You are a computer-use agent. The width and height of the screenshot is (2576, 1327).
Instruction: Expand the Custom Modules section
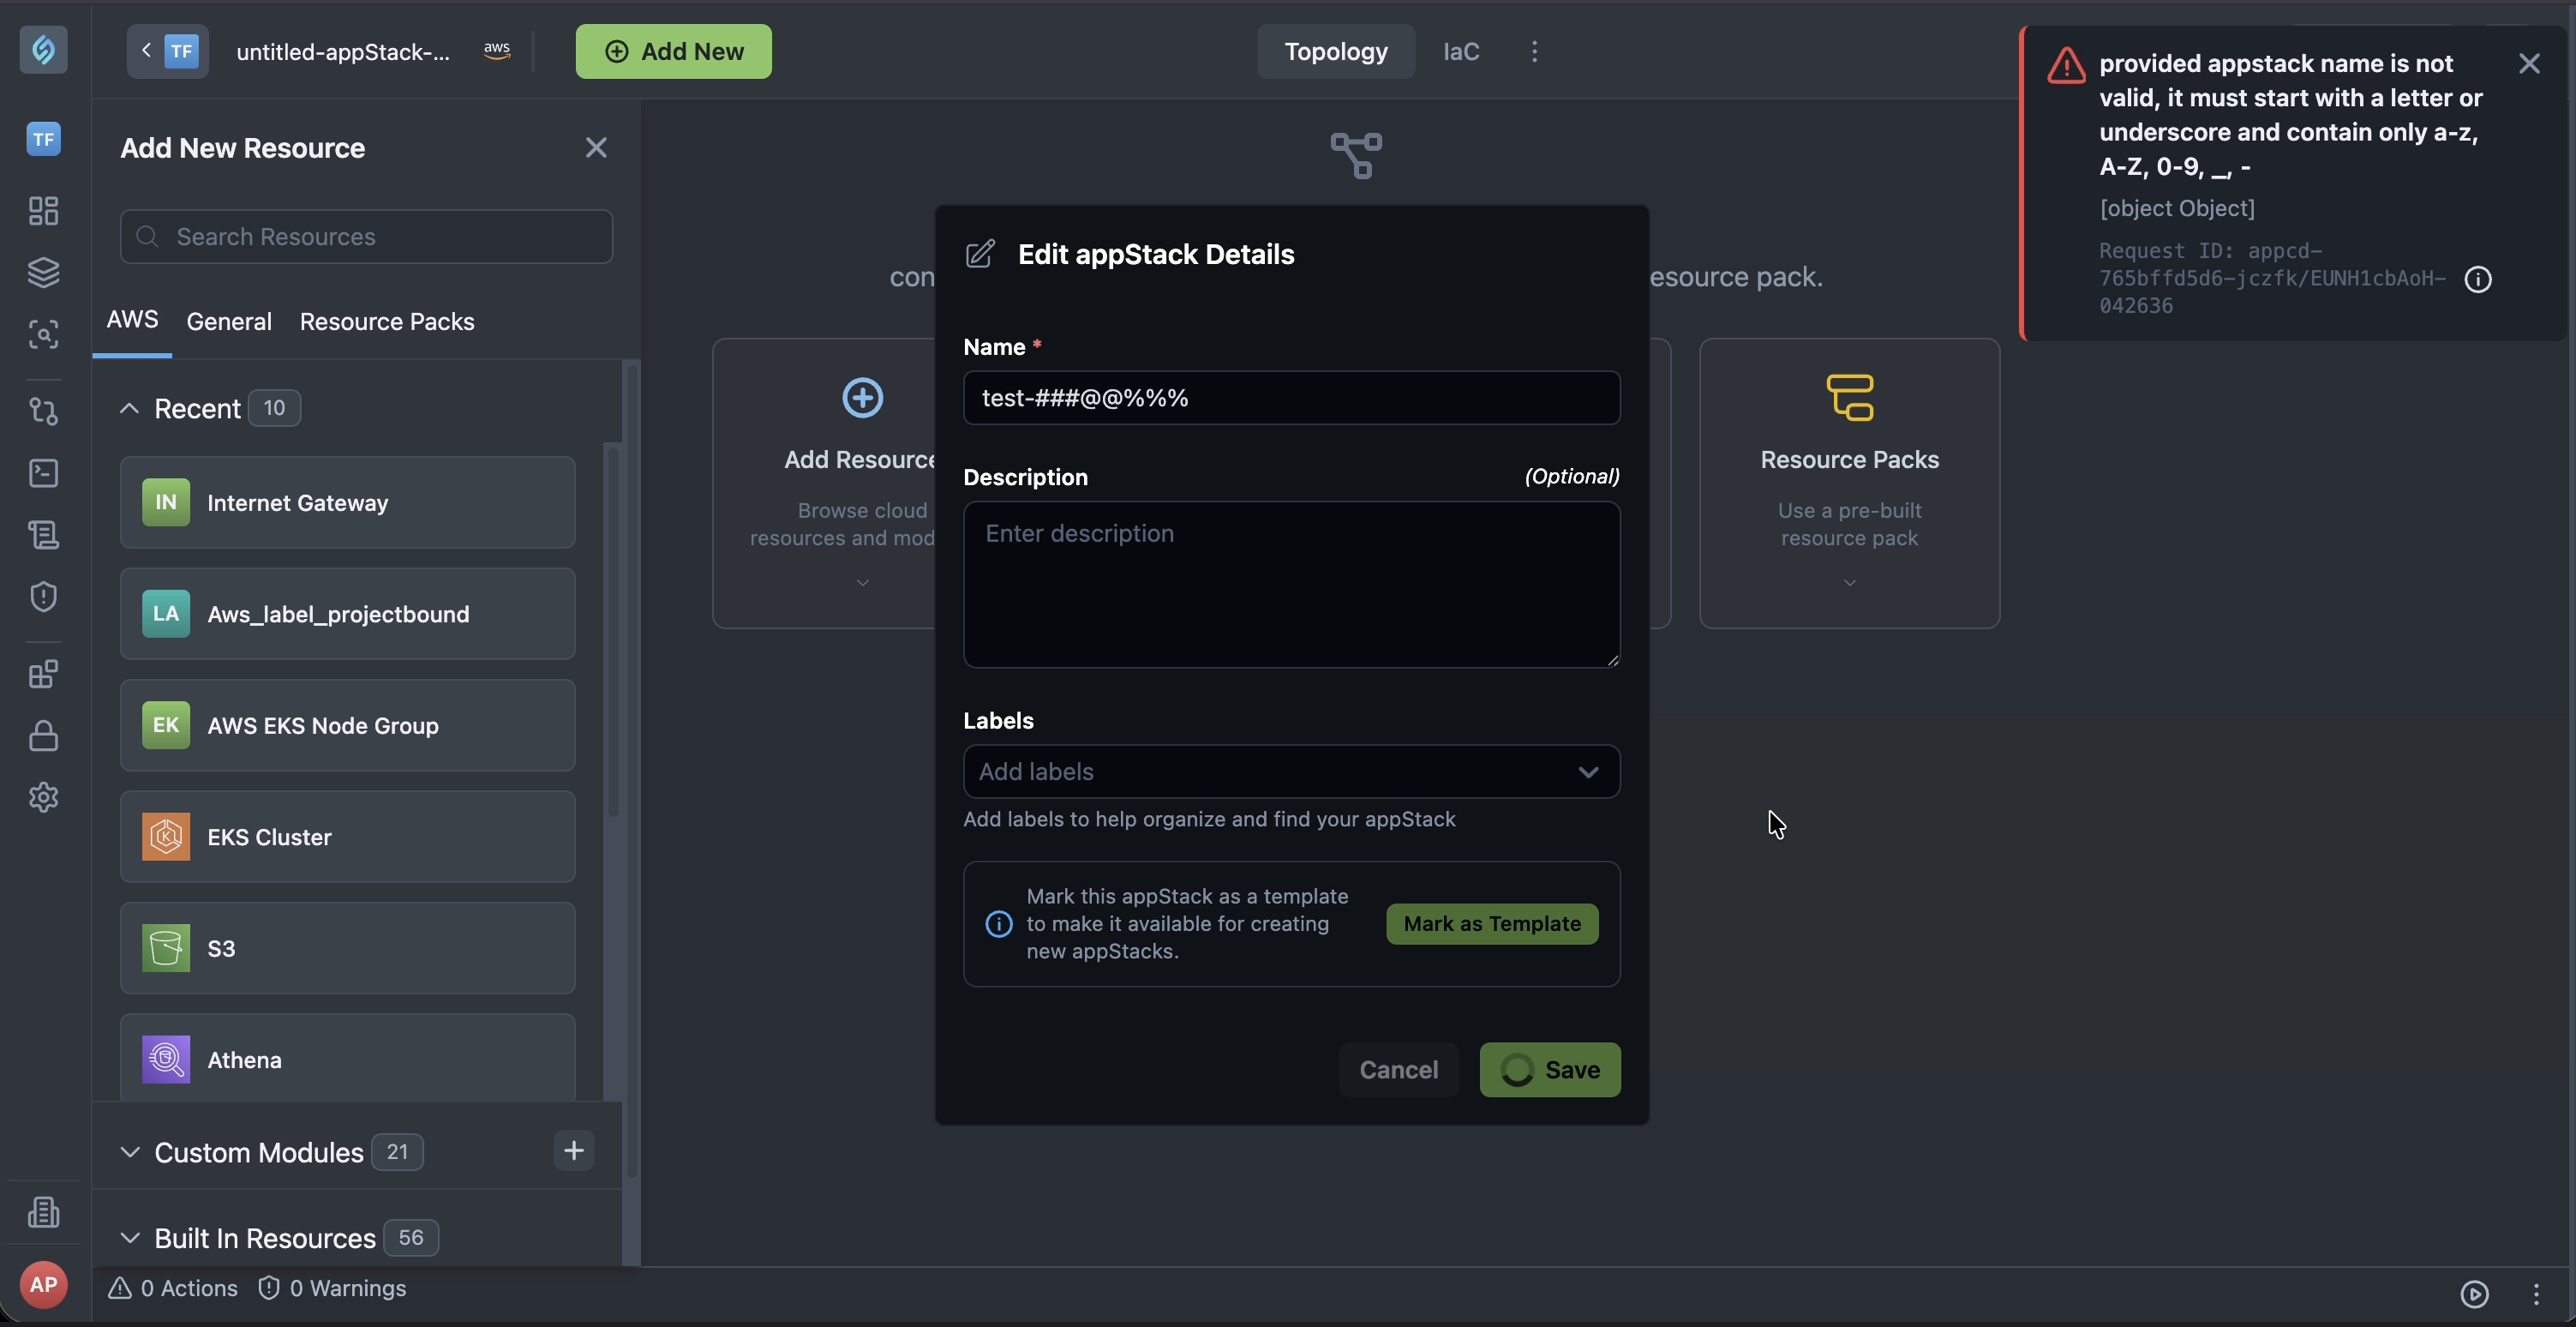pos(129,1152)
